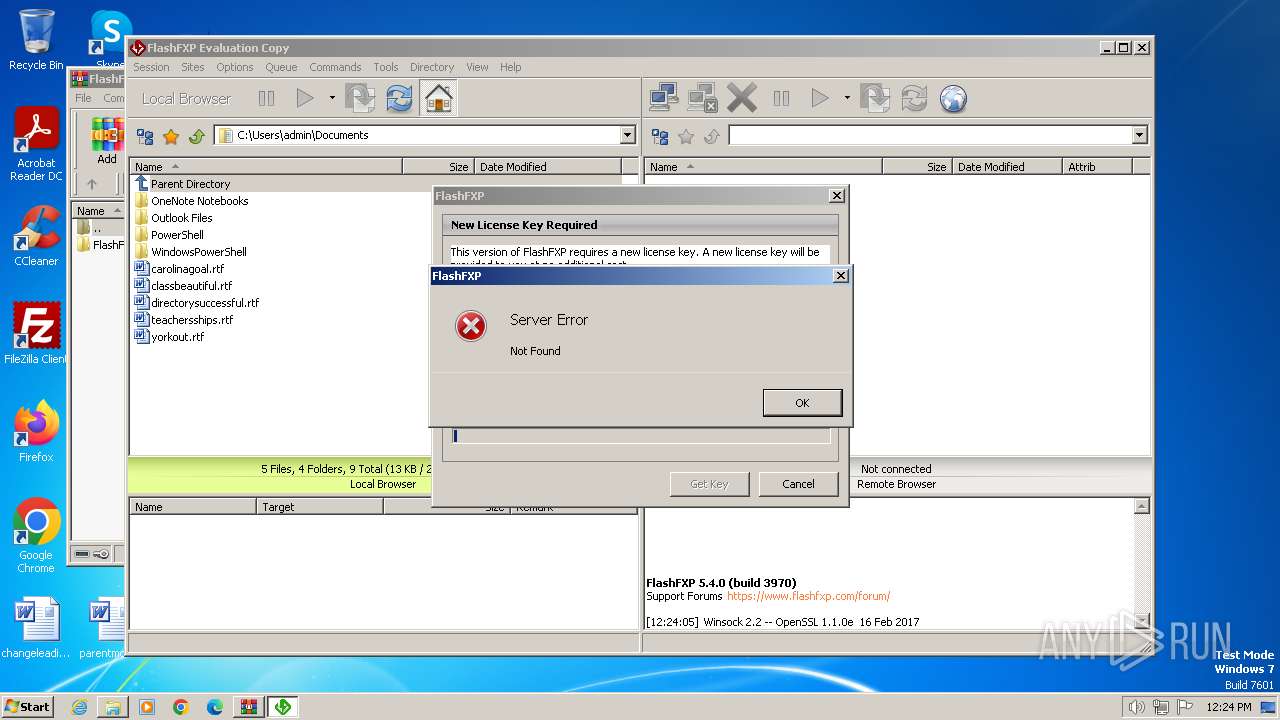Select the WindowsPowerShell folder

click(x=198, y=252)
